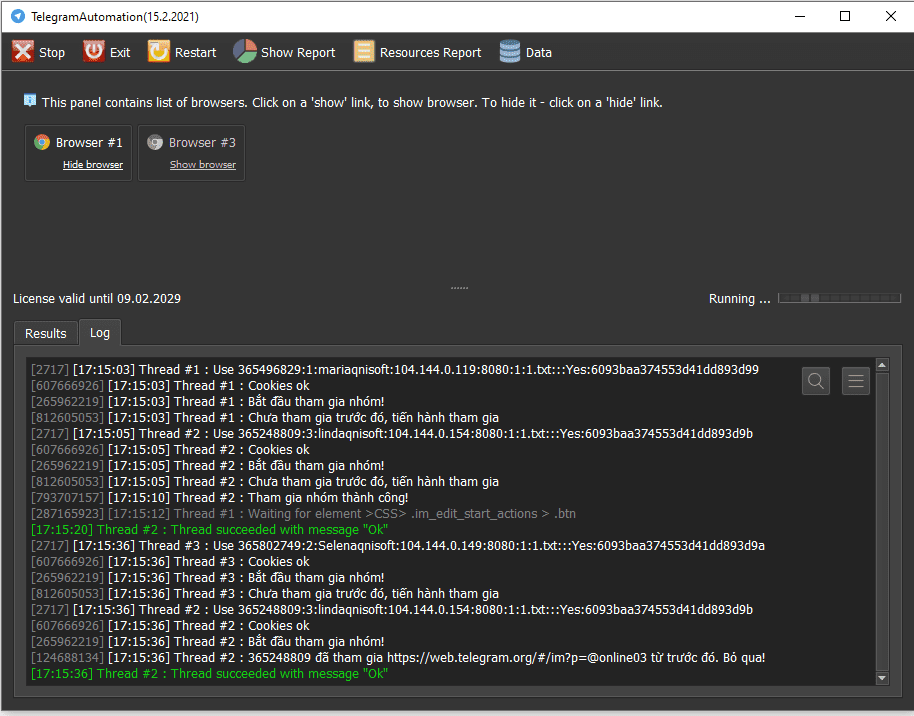Image resolution: width=914 pixels, height=716 pixels.
Task: Open the Resources Report list icon
Action: coord(364,52)
